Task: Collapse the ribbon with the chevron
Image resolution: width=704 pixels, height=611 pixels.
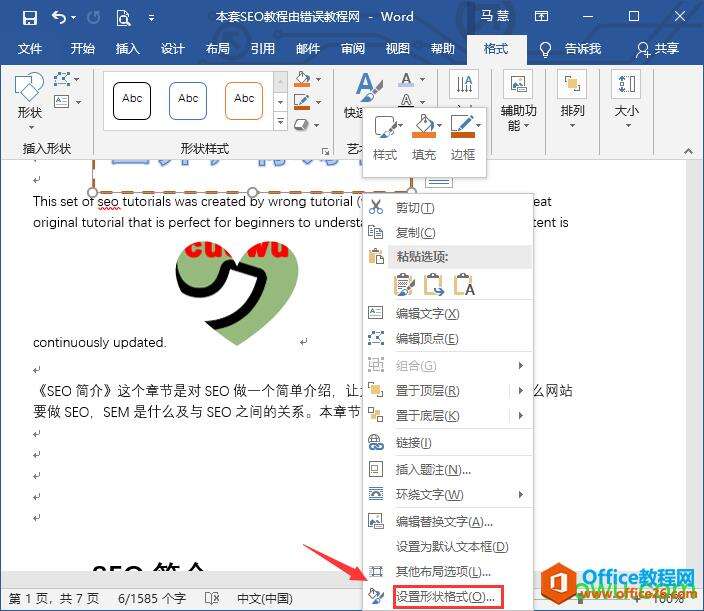Action: pyautogui.click(x=688, y=152)
